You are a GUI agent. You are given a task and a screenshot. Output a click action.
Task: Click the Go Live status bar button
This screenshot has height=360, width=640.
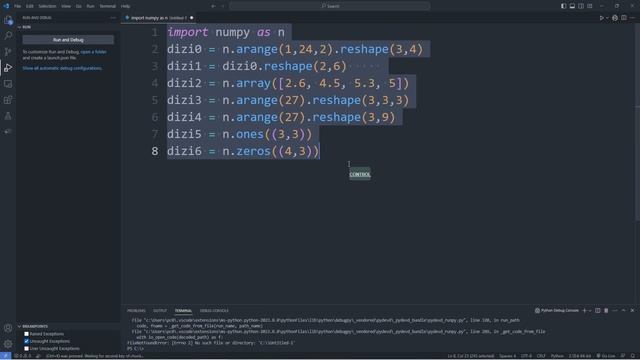pyautogui.click(x=606, y=356)
